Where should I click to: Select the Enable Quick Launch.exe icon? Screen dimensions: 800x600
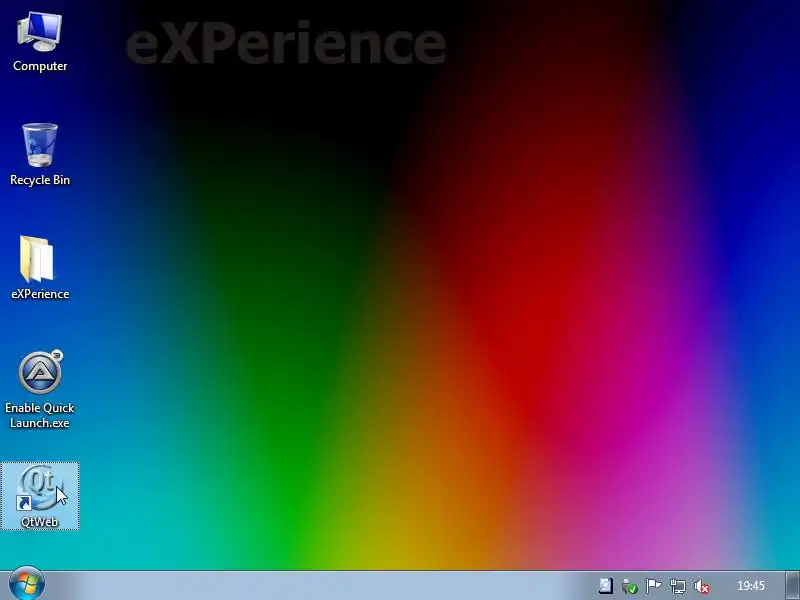40,389
